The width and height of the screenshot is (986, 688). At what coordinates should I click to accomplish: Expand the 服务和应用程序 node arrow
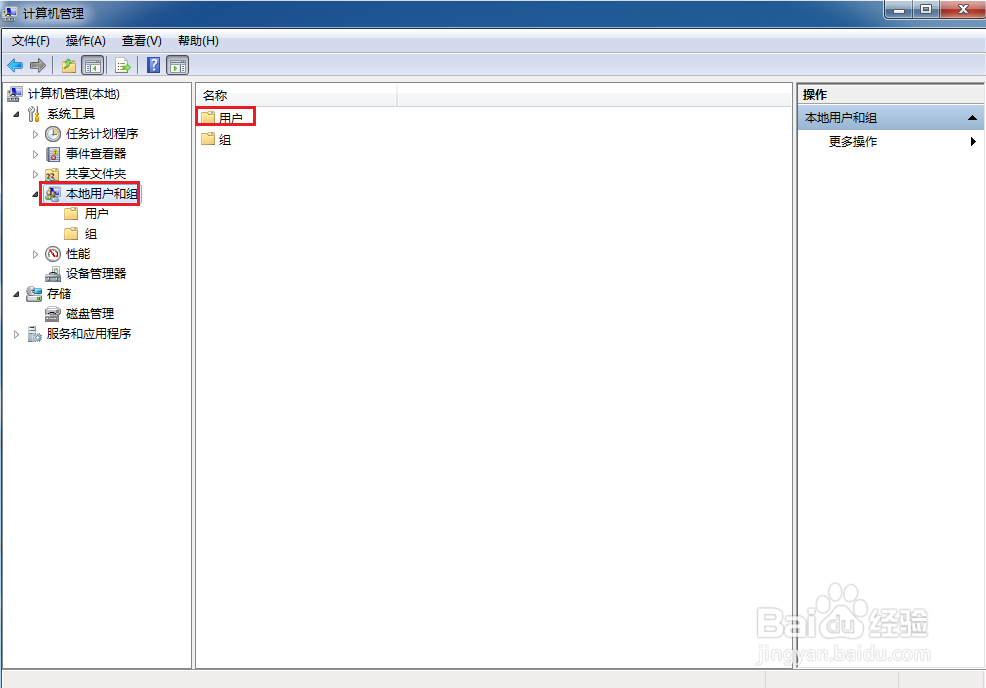tap(16, 335)
